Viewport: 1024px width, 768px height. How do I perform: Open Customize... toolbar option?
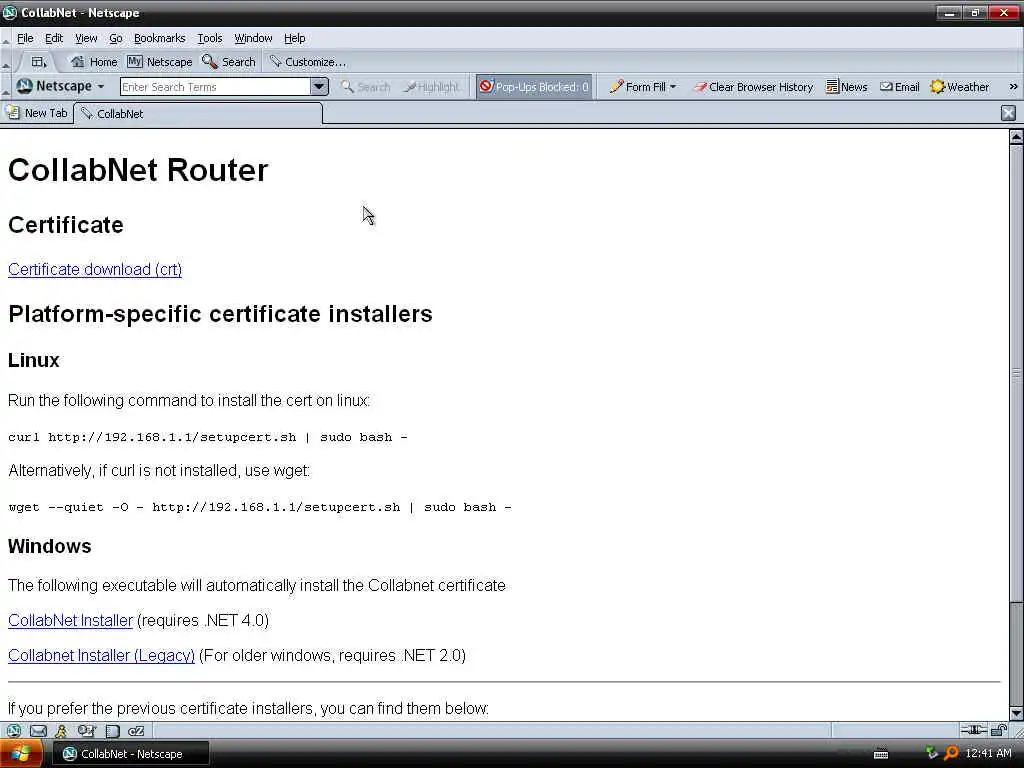pos(308,62)
